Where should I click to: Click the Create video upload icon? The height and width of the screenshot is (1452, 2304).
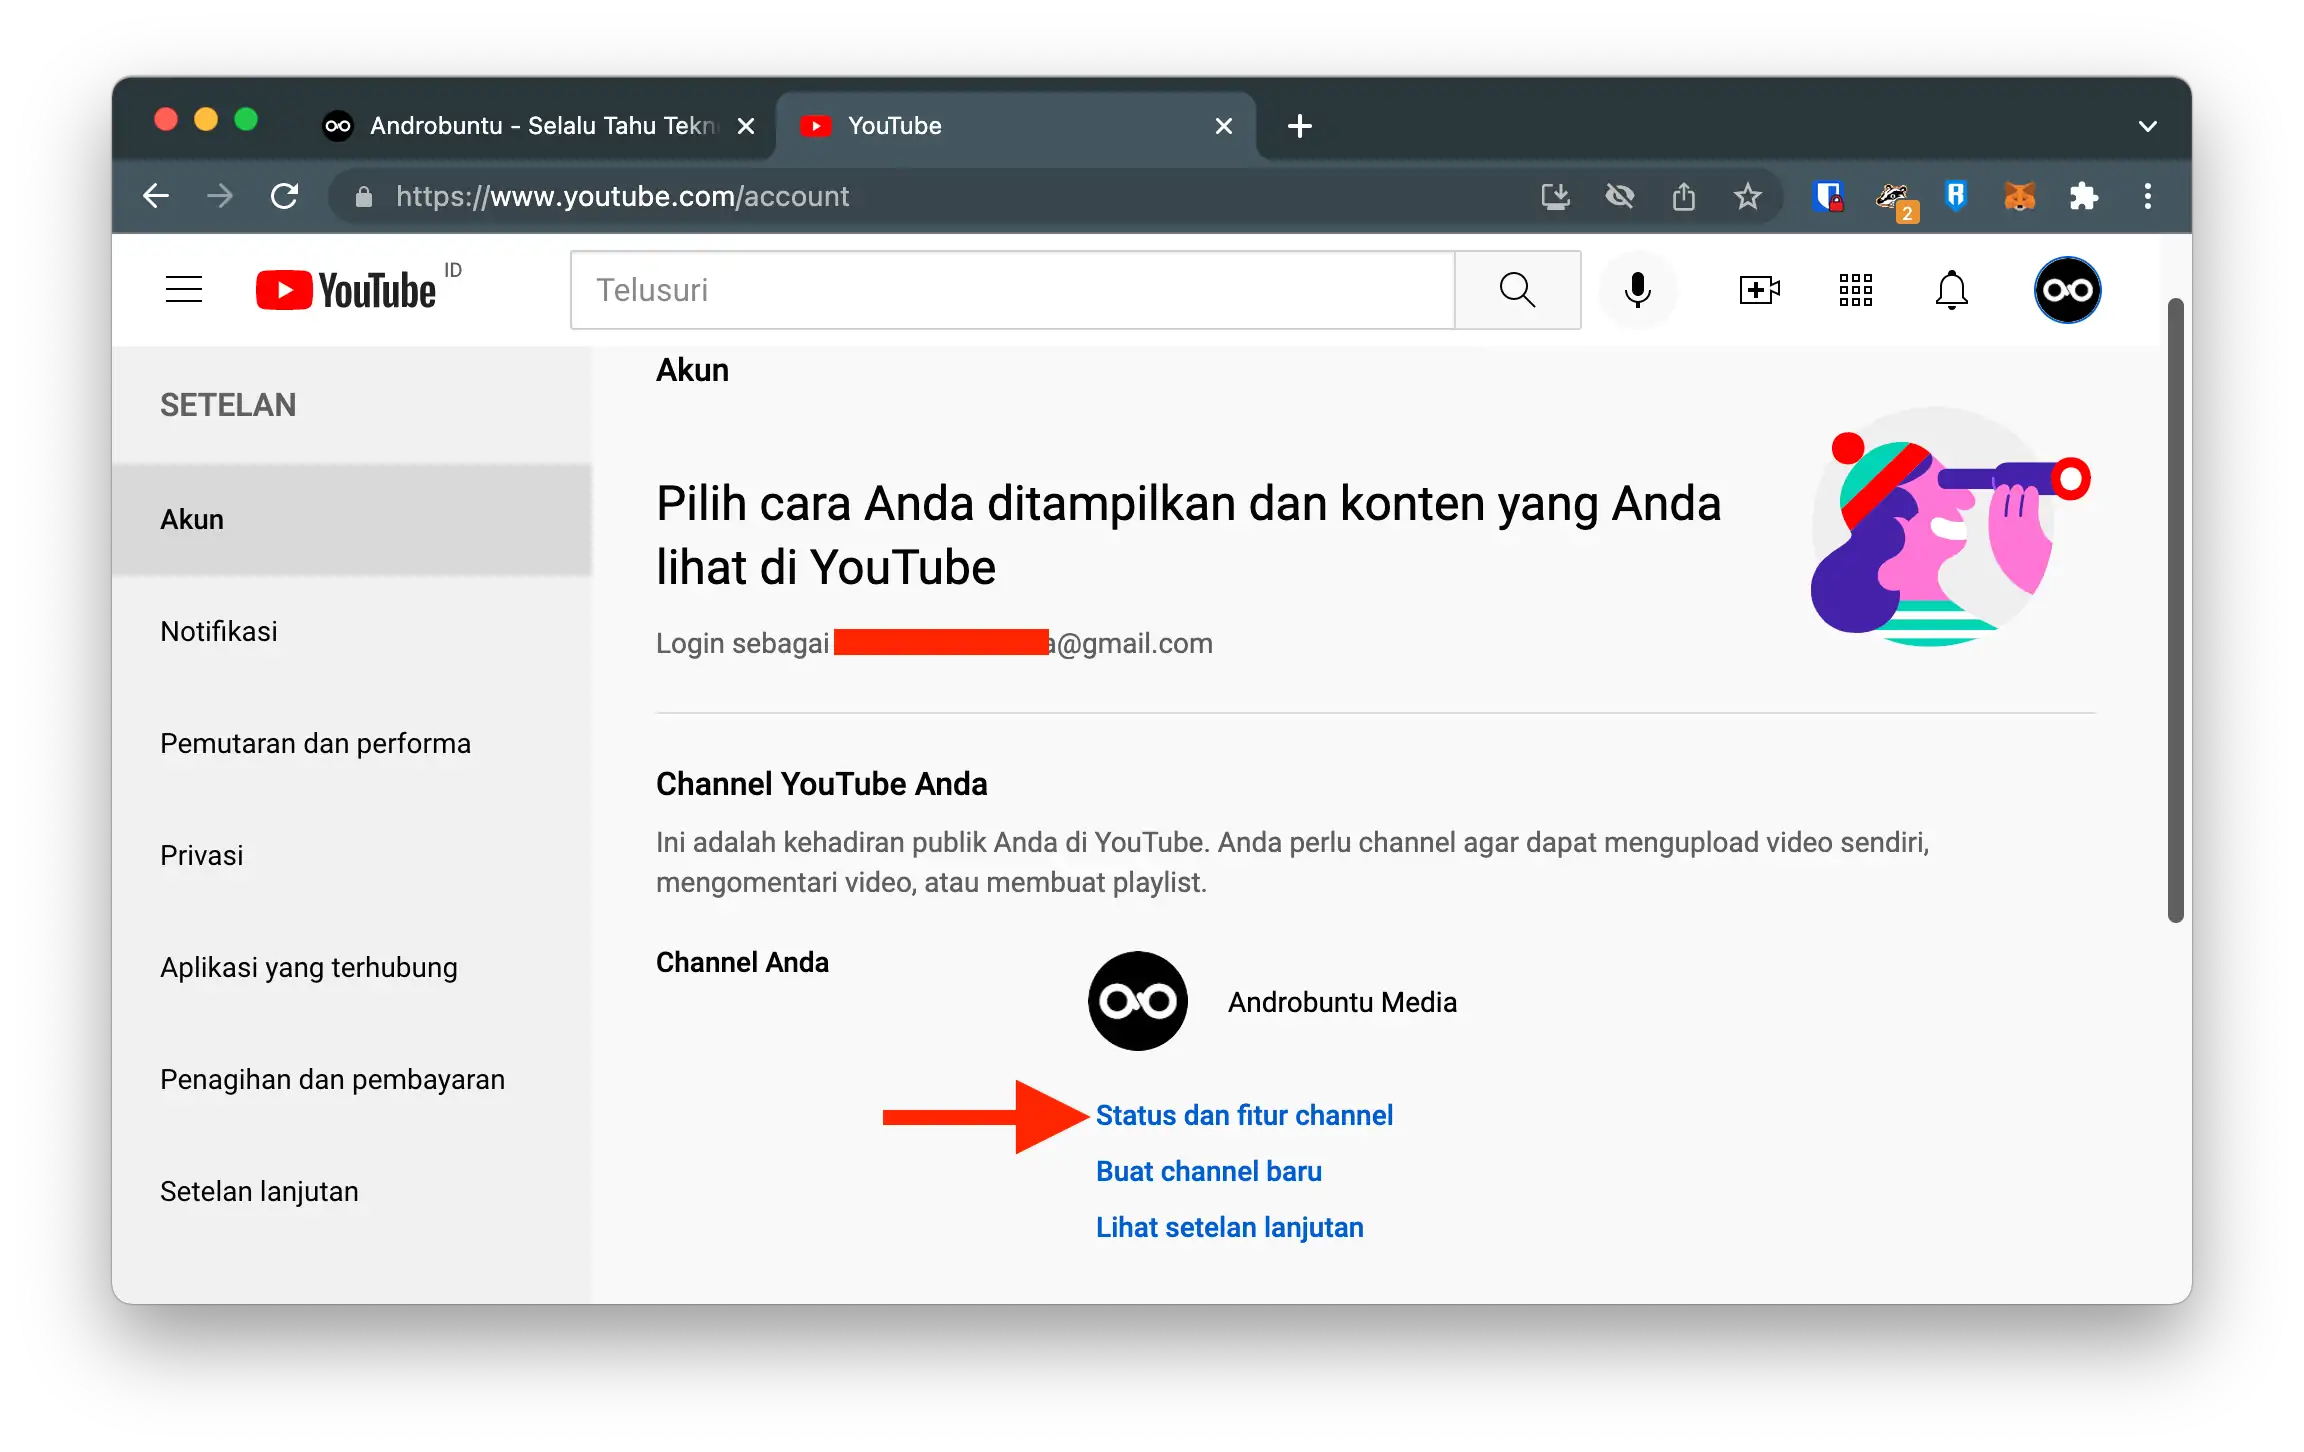(1760, 290)
